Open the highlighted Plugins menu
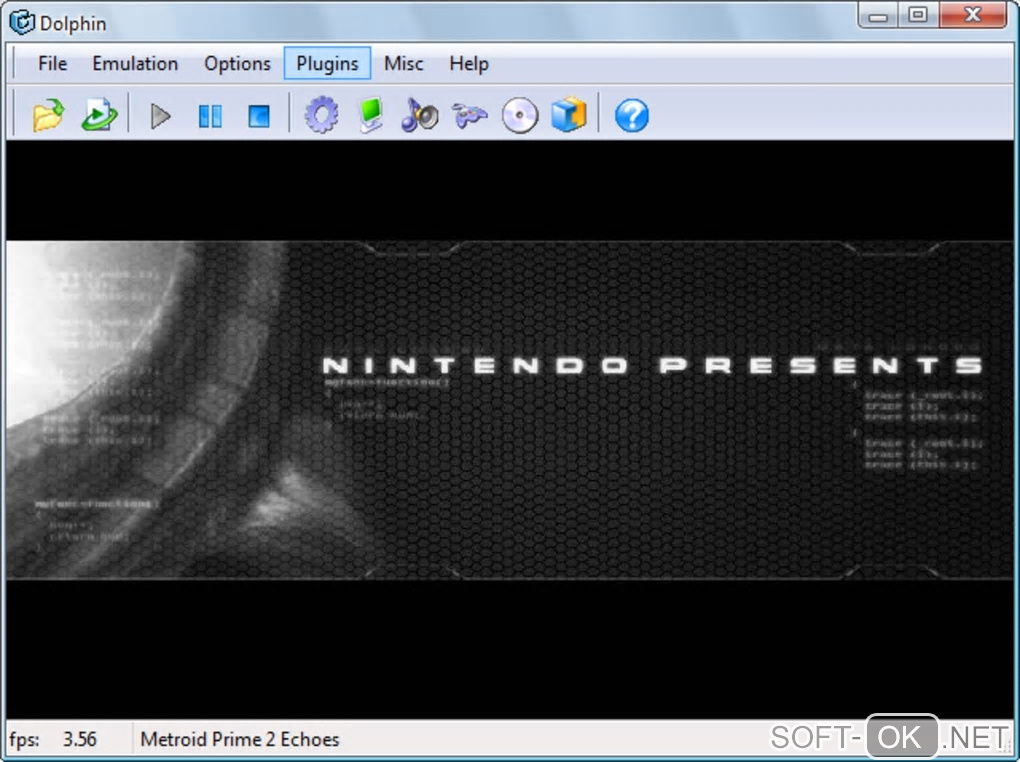Screen dimensions: 1020x762 327,64
